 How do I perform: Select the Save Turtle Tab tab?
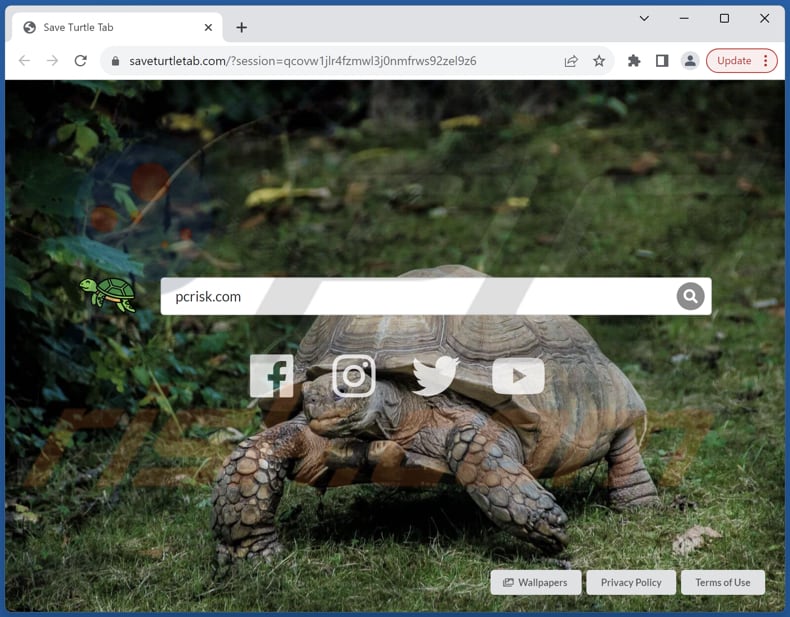point(117,27)
